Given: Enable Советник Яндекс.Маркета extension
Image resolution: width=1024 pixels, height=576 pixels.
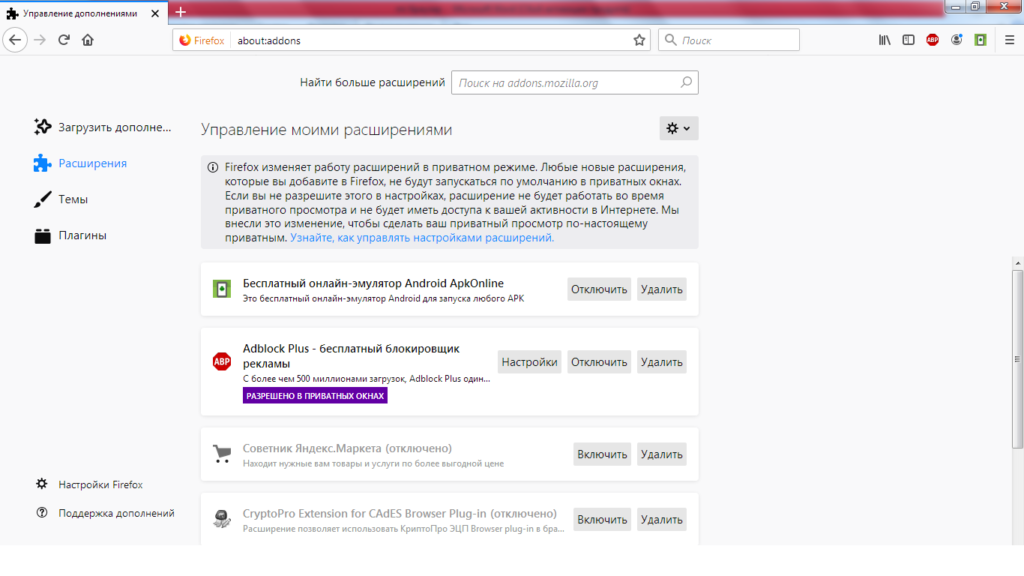Looking at the screenshot, I should tap(602, 455).
